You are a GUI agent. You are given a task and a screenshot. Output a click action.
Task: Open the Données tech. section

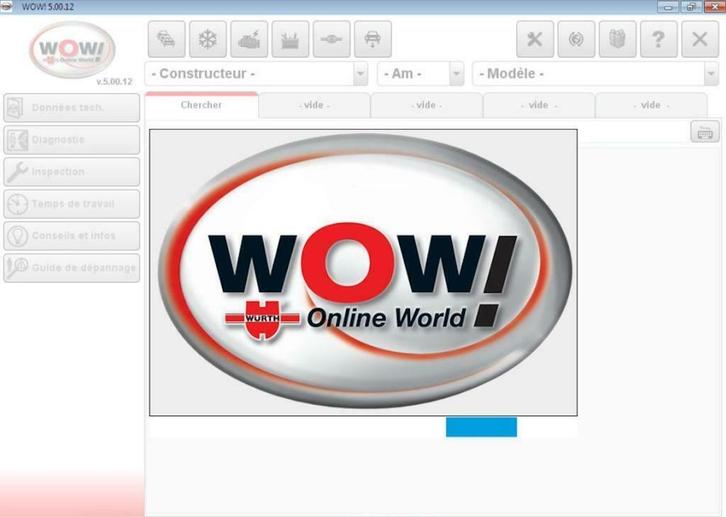click(x=72, y=108)
